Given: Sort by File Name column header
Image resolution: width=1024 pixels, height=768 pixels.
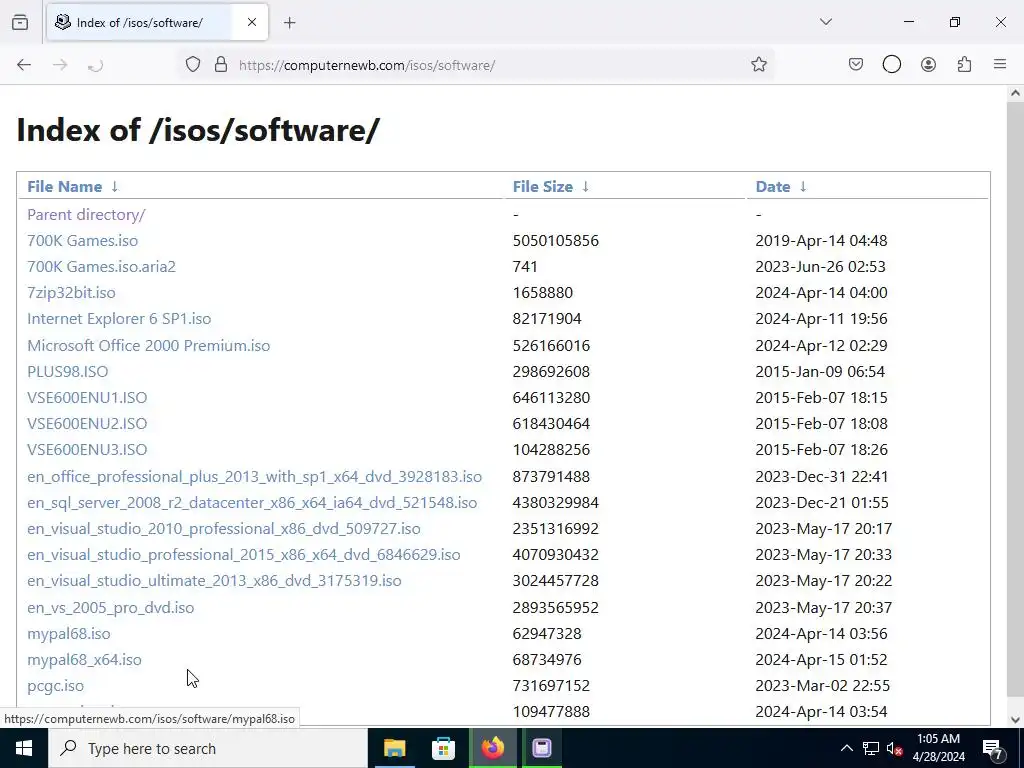Looking at the screenshot, I should 64,186.
